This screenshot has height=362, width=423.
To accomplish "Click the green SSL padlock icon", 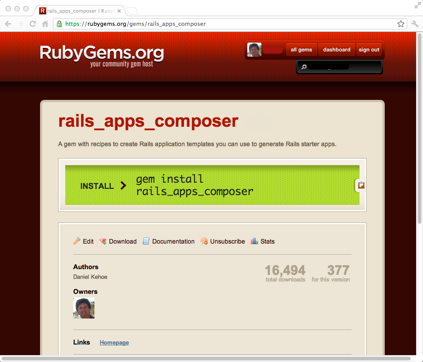I will (x=59, y=24).
